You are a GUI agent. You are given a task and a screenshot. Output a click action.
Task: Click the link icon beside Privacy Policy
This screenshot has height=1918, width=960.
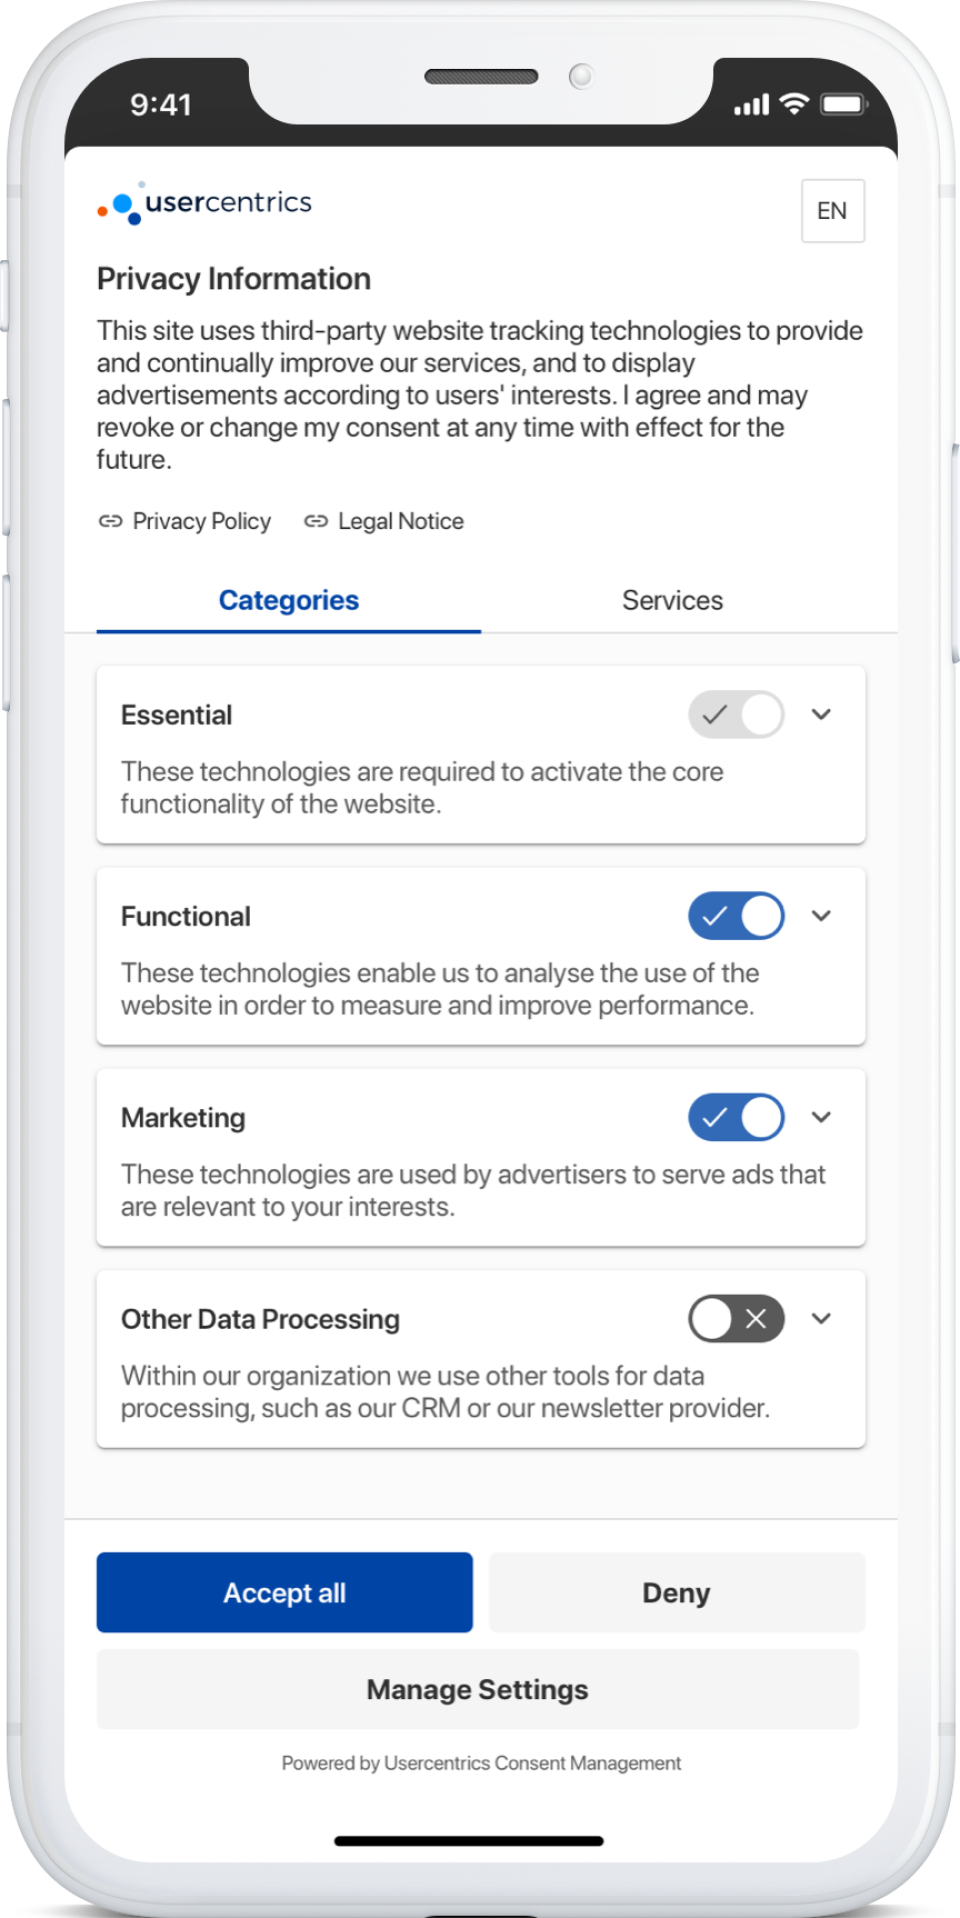point(111,521)
